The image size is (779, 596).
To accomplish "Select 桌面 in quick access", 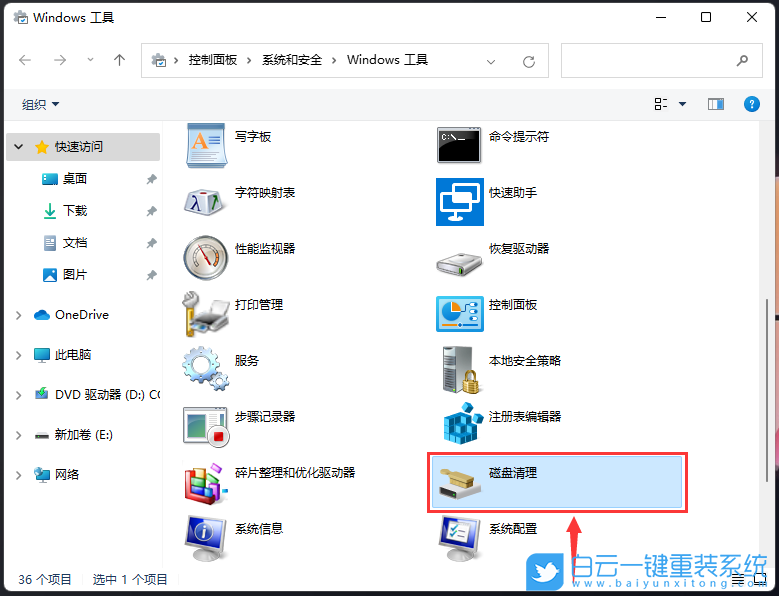I will 75,178.
